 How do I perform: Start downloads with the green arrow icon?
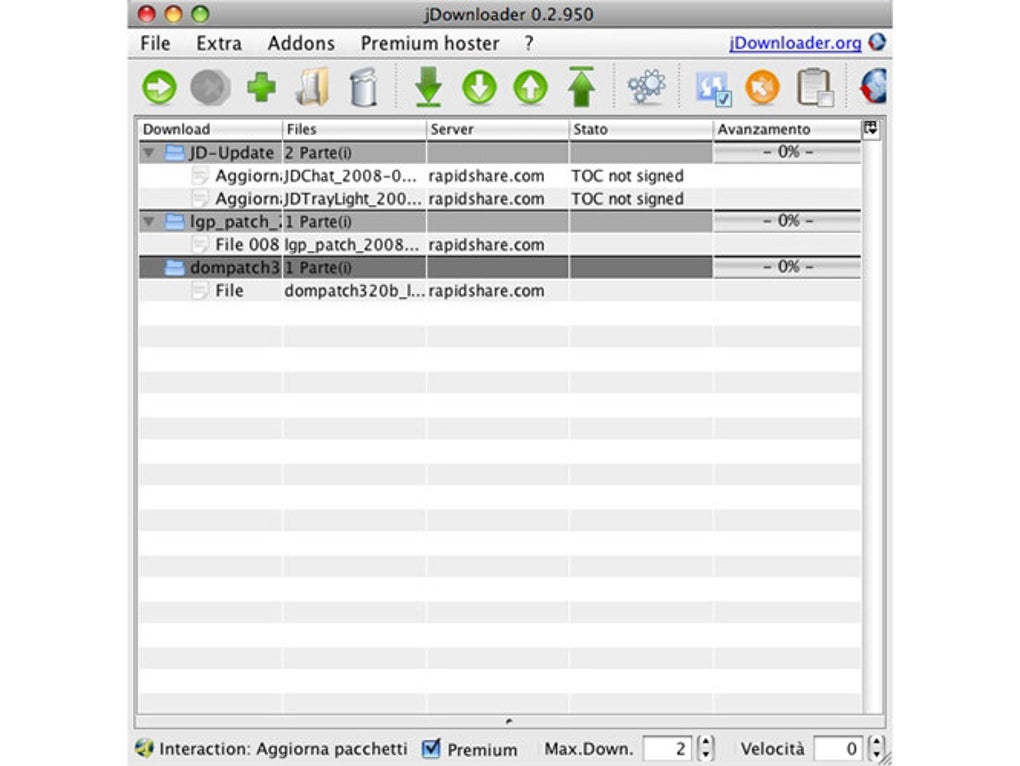159,87
